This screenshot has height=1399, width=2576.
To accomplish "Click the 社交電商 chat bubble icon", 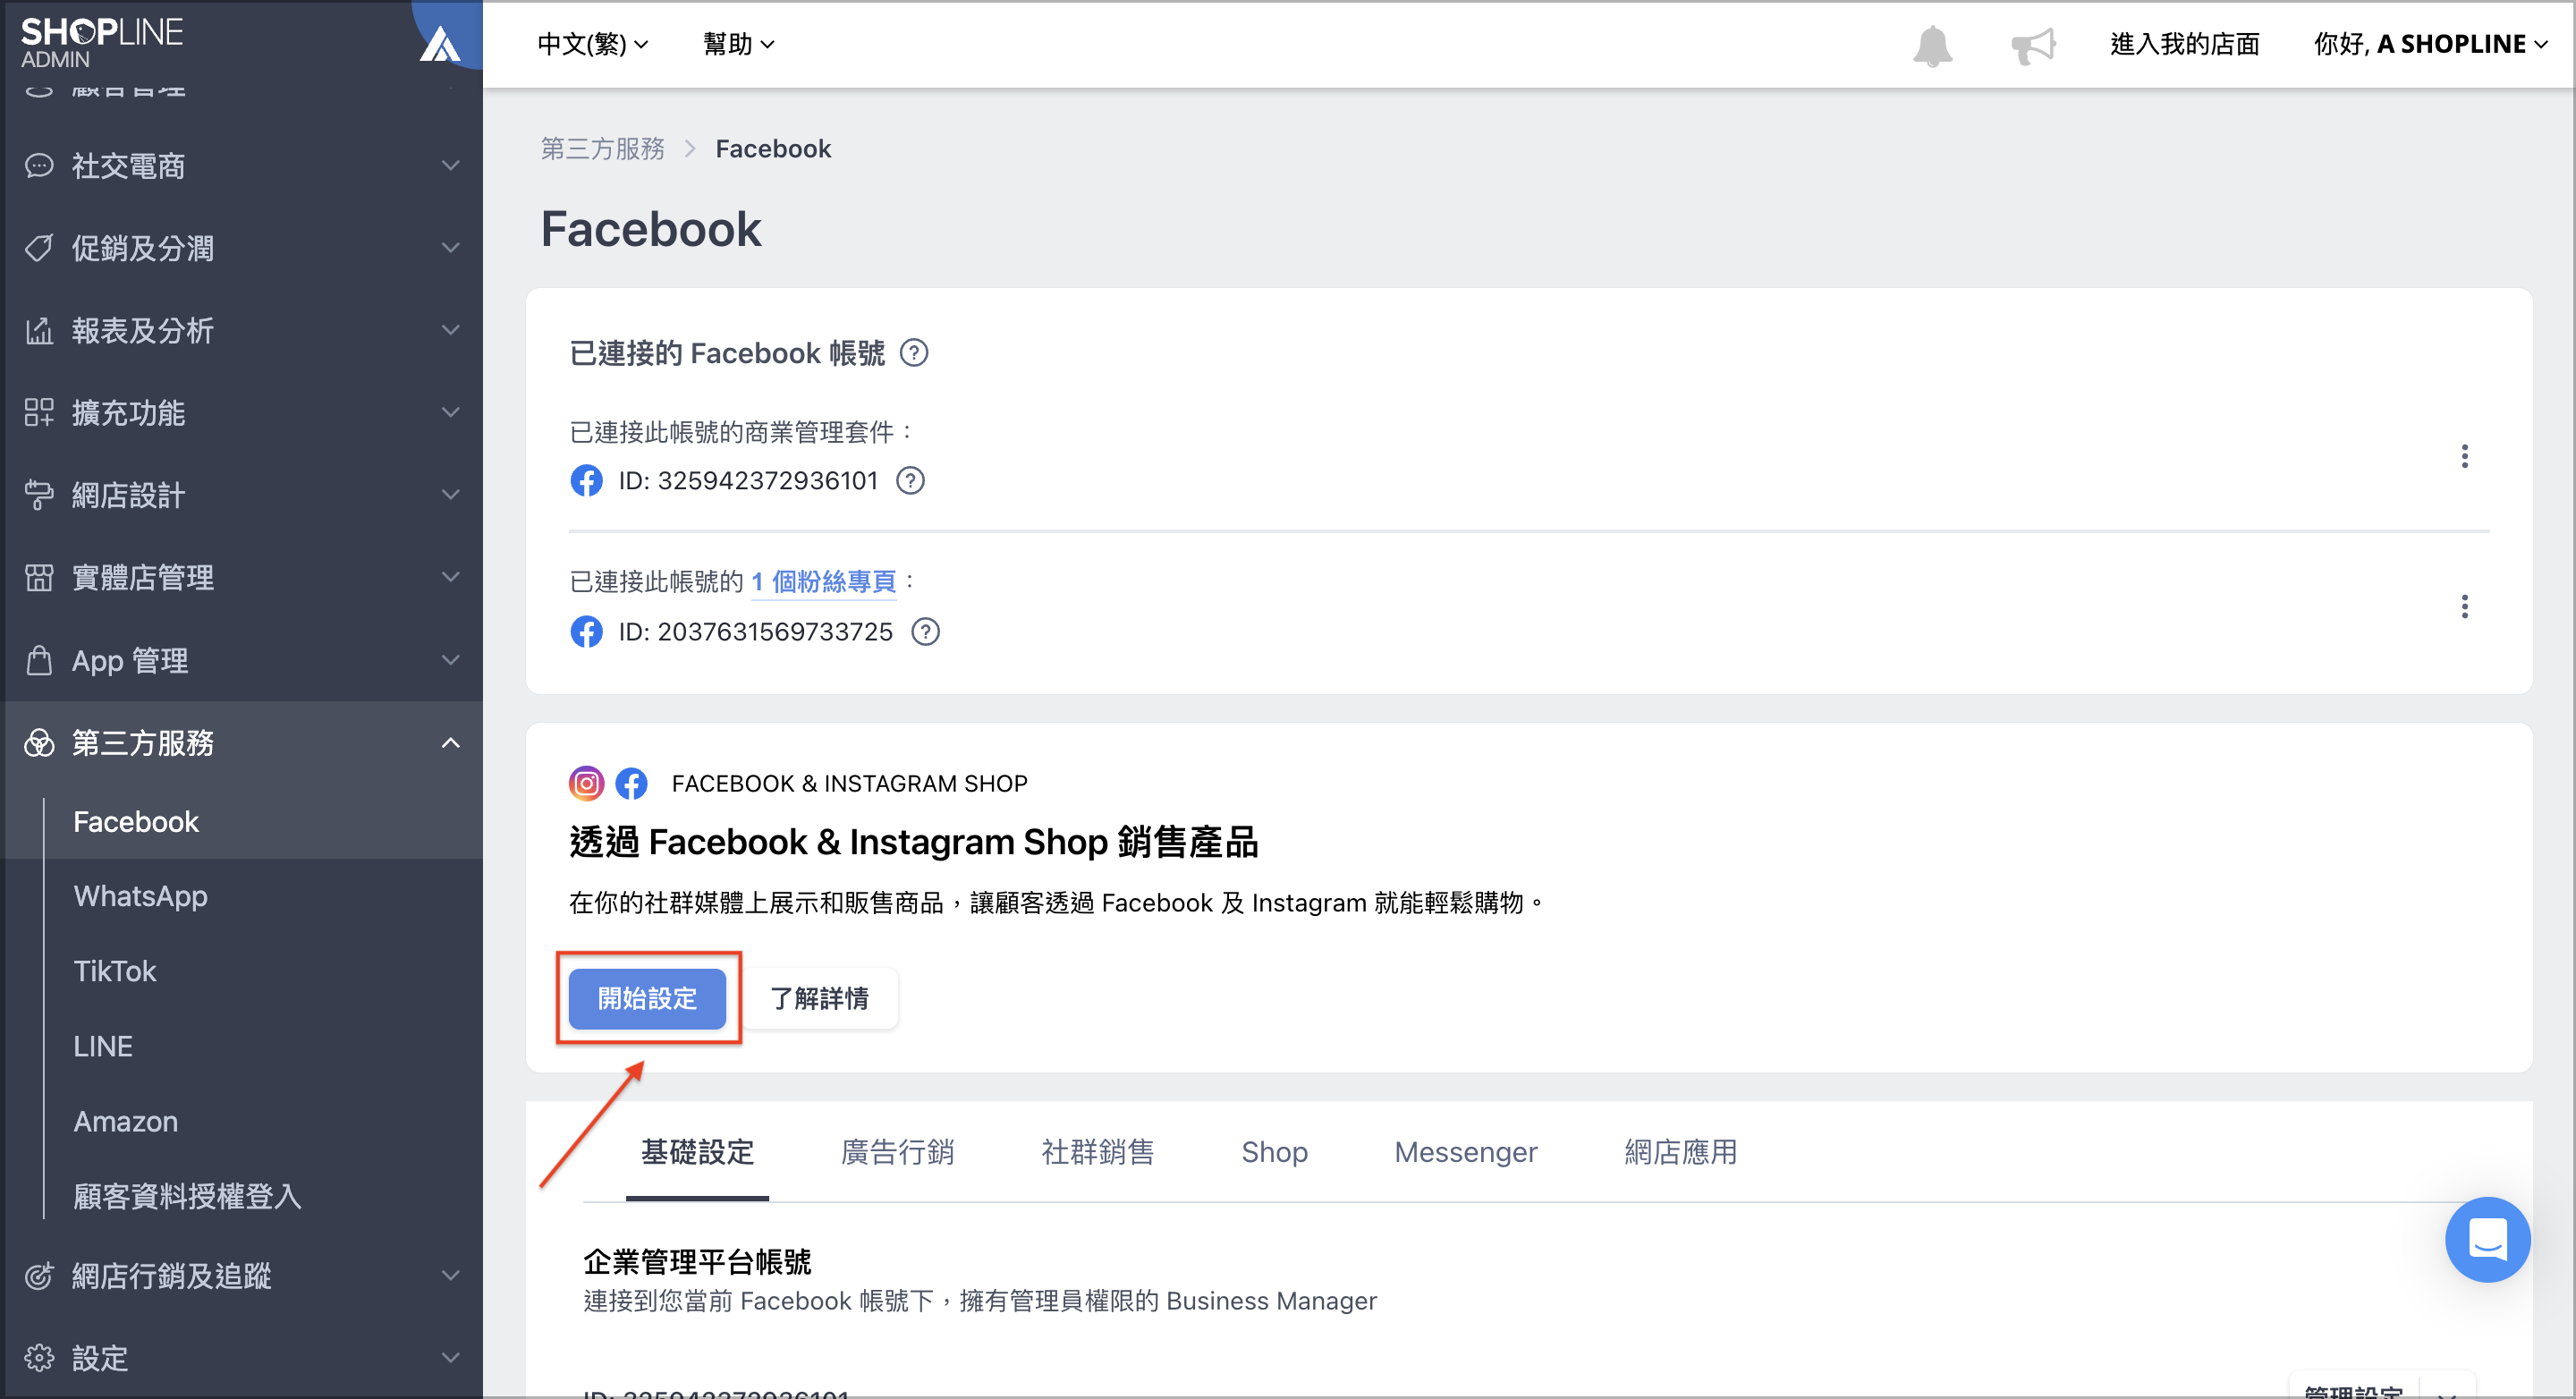I will (x=39, y=165).
